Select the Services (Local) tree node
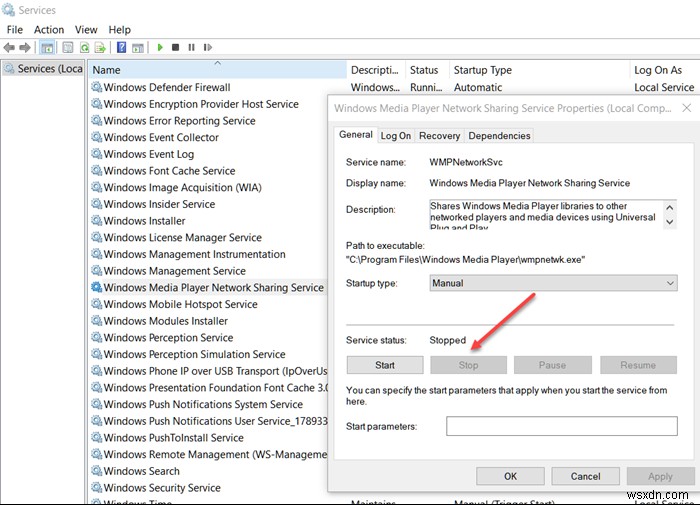700x505 pixels. click(43, 69)
